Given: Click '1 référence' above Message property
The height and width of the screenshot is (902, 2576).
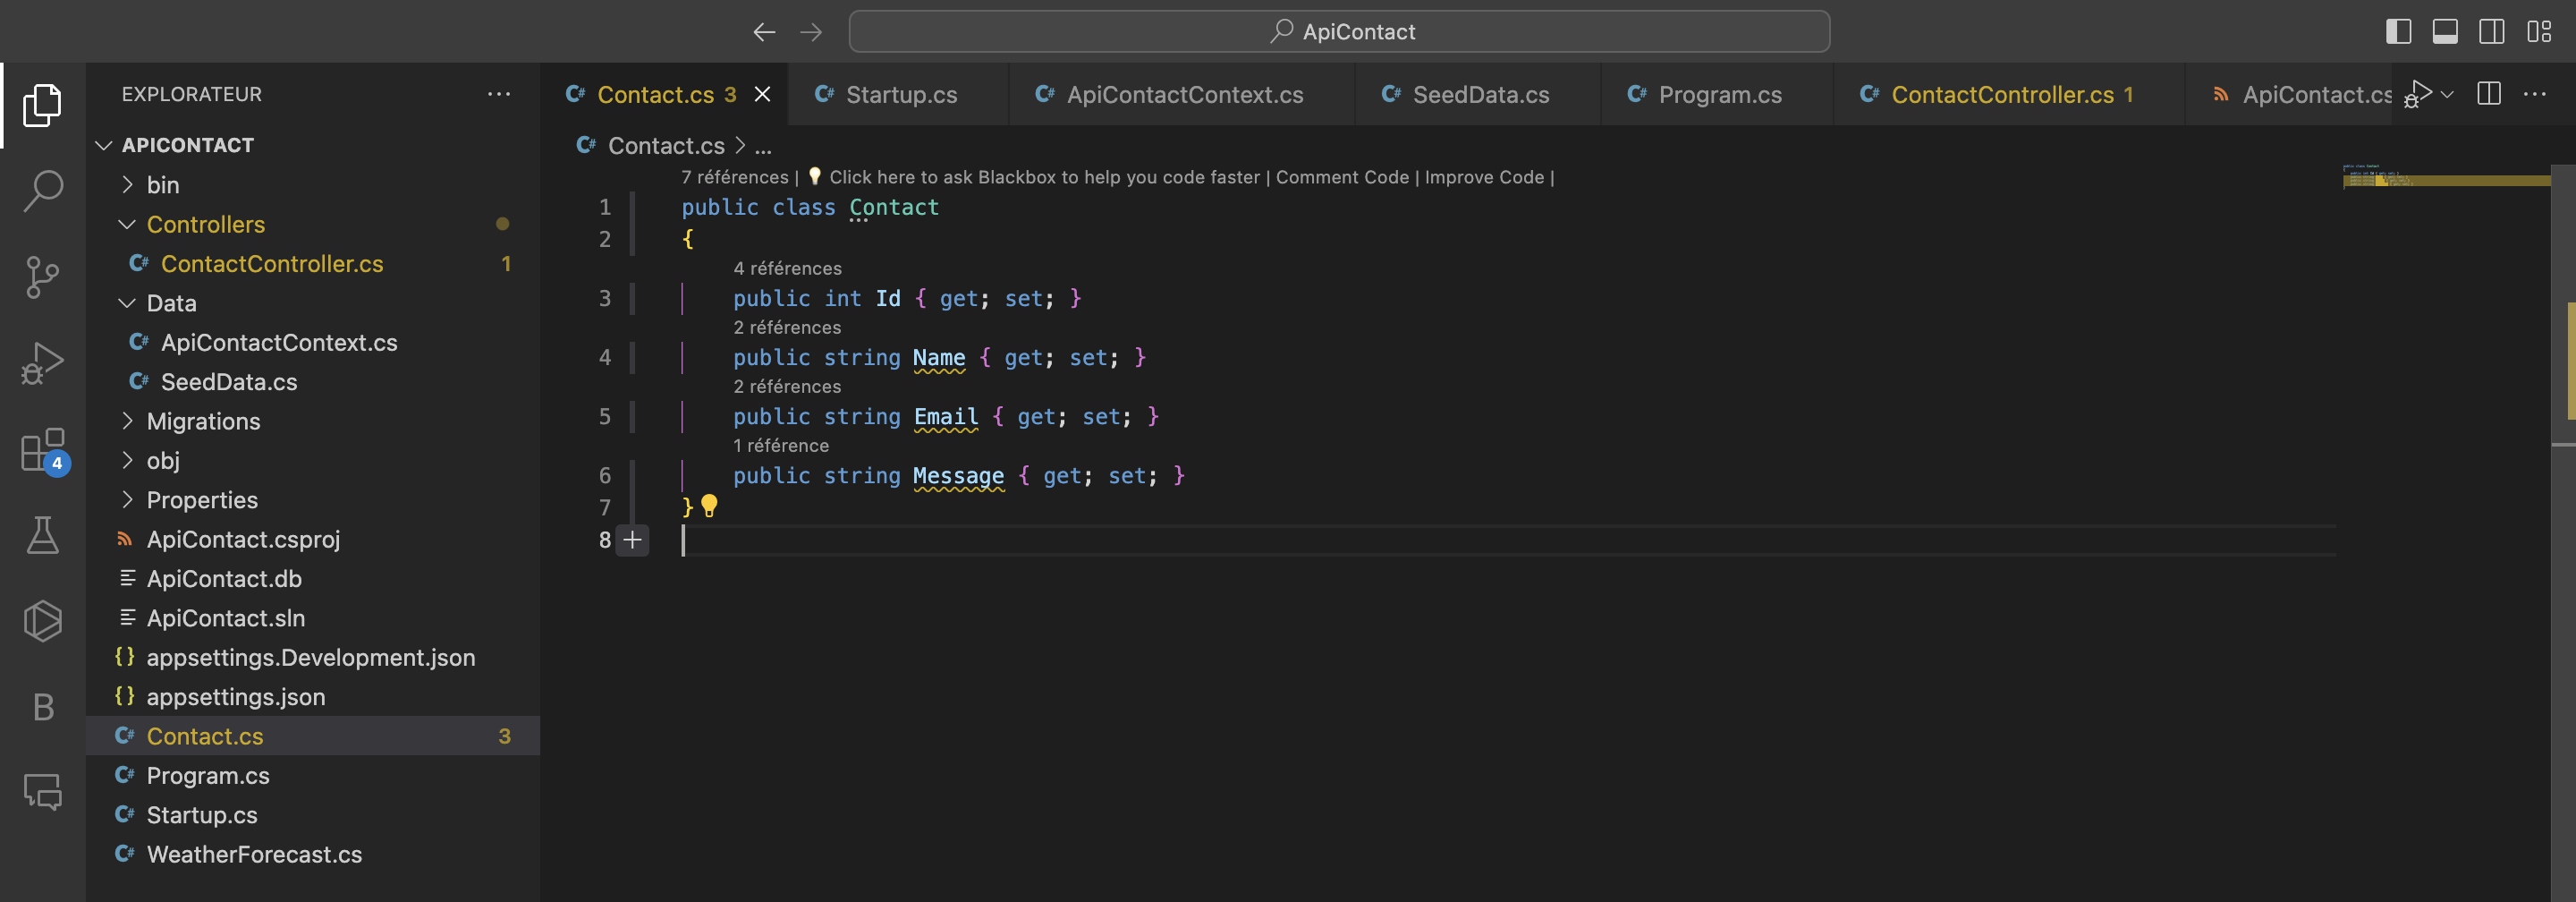Looking at the screenshot, I should click(x=781, y=445).
